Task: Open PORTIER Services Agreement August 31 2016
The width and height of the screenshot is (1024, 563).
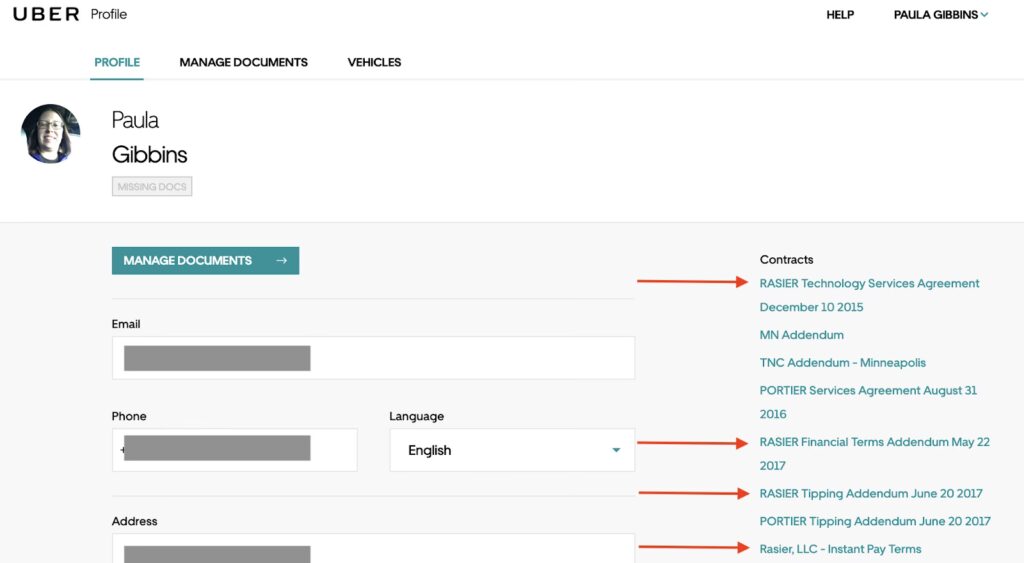Action: (x=867, y=391)
